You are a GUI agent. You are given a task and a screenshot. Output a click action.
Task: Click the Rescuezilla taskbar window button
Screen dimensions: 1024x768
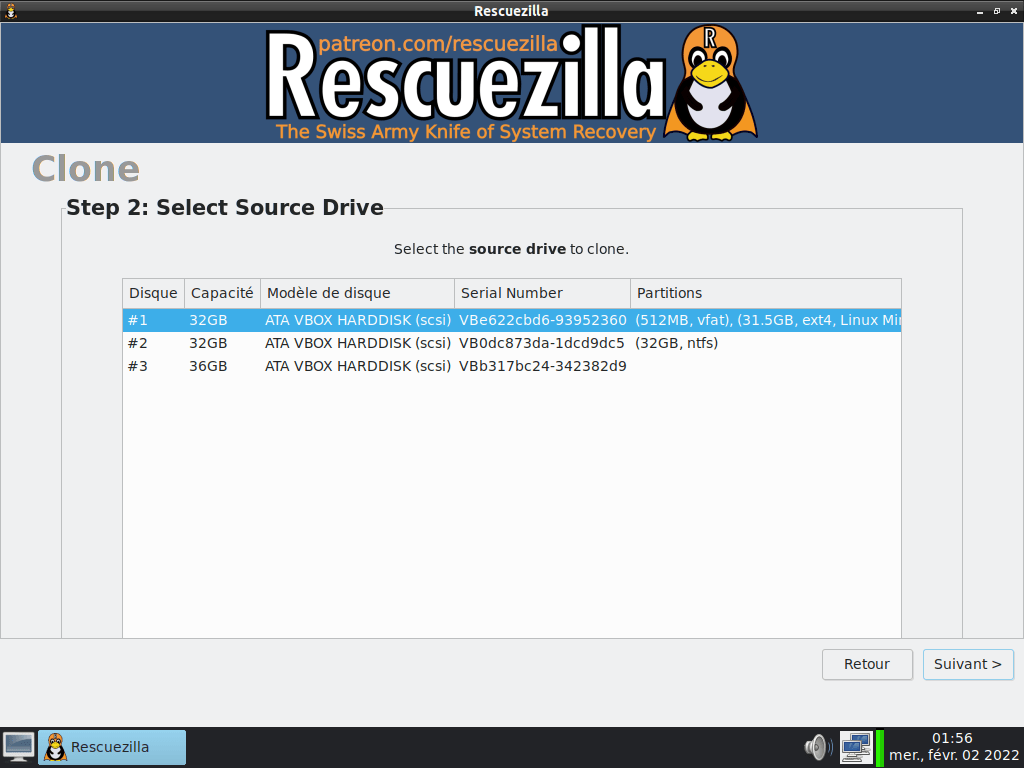click(x=112, y=747)
